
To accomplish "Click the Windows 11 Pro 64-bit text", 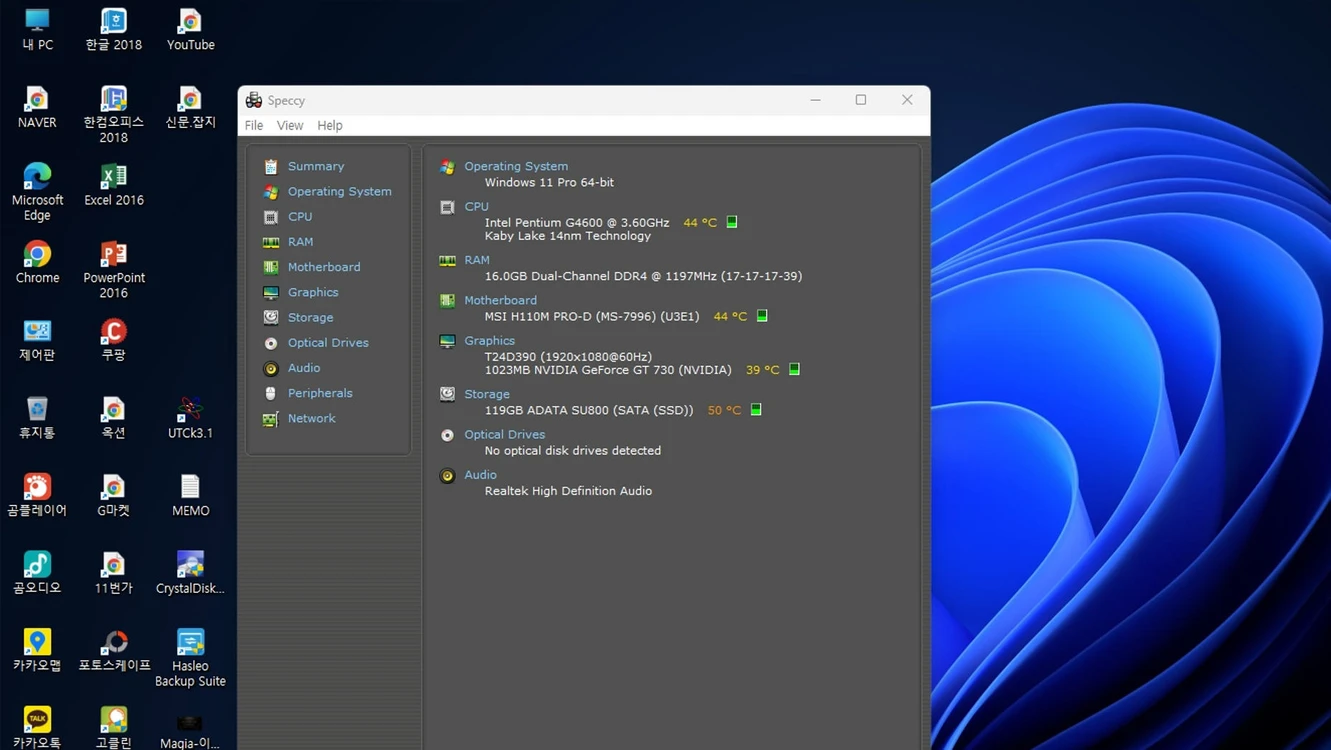I will click(549, 182).
